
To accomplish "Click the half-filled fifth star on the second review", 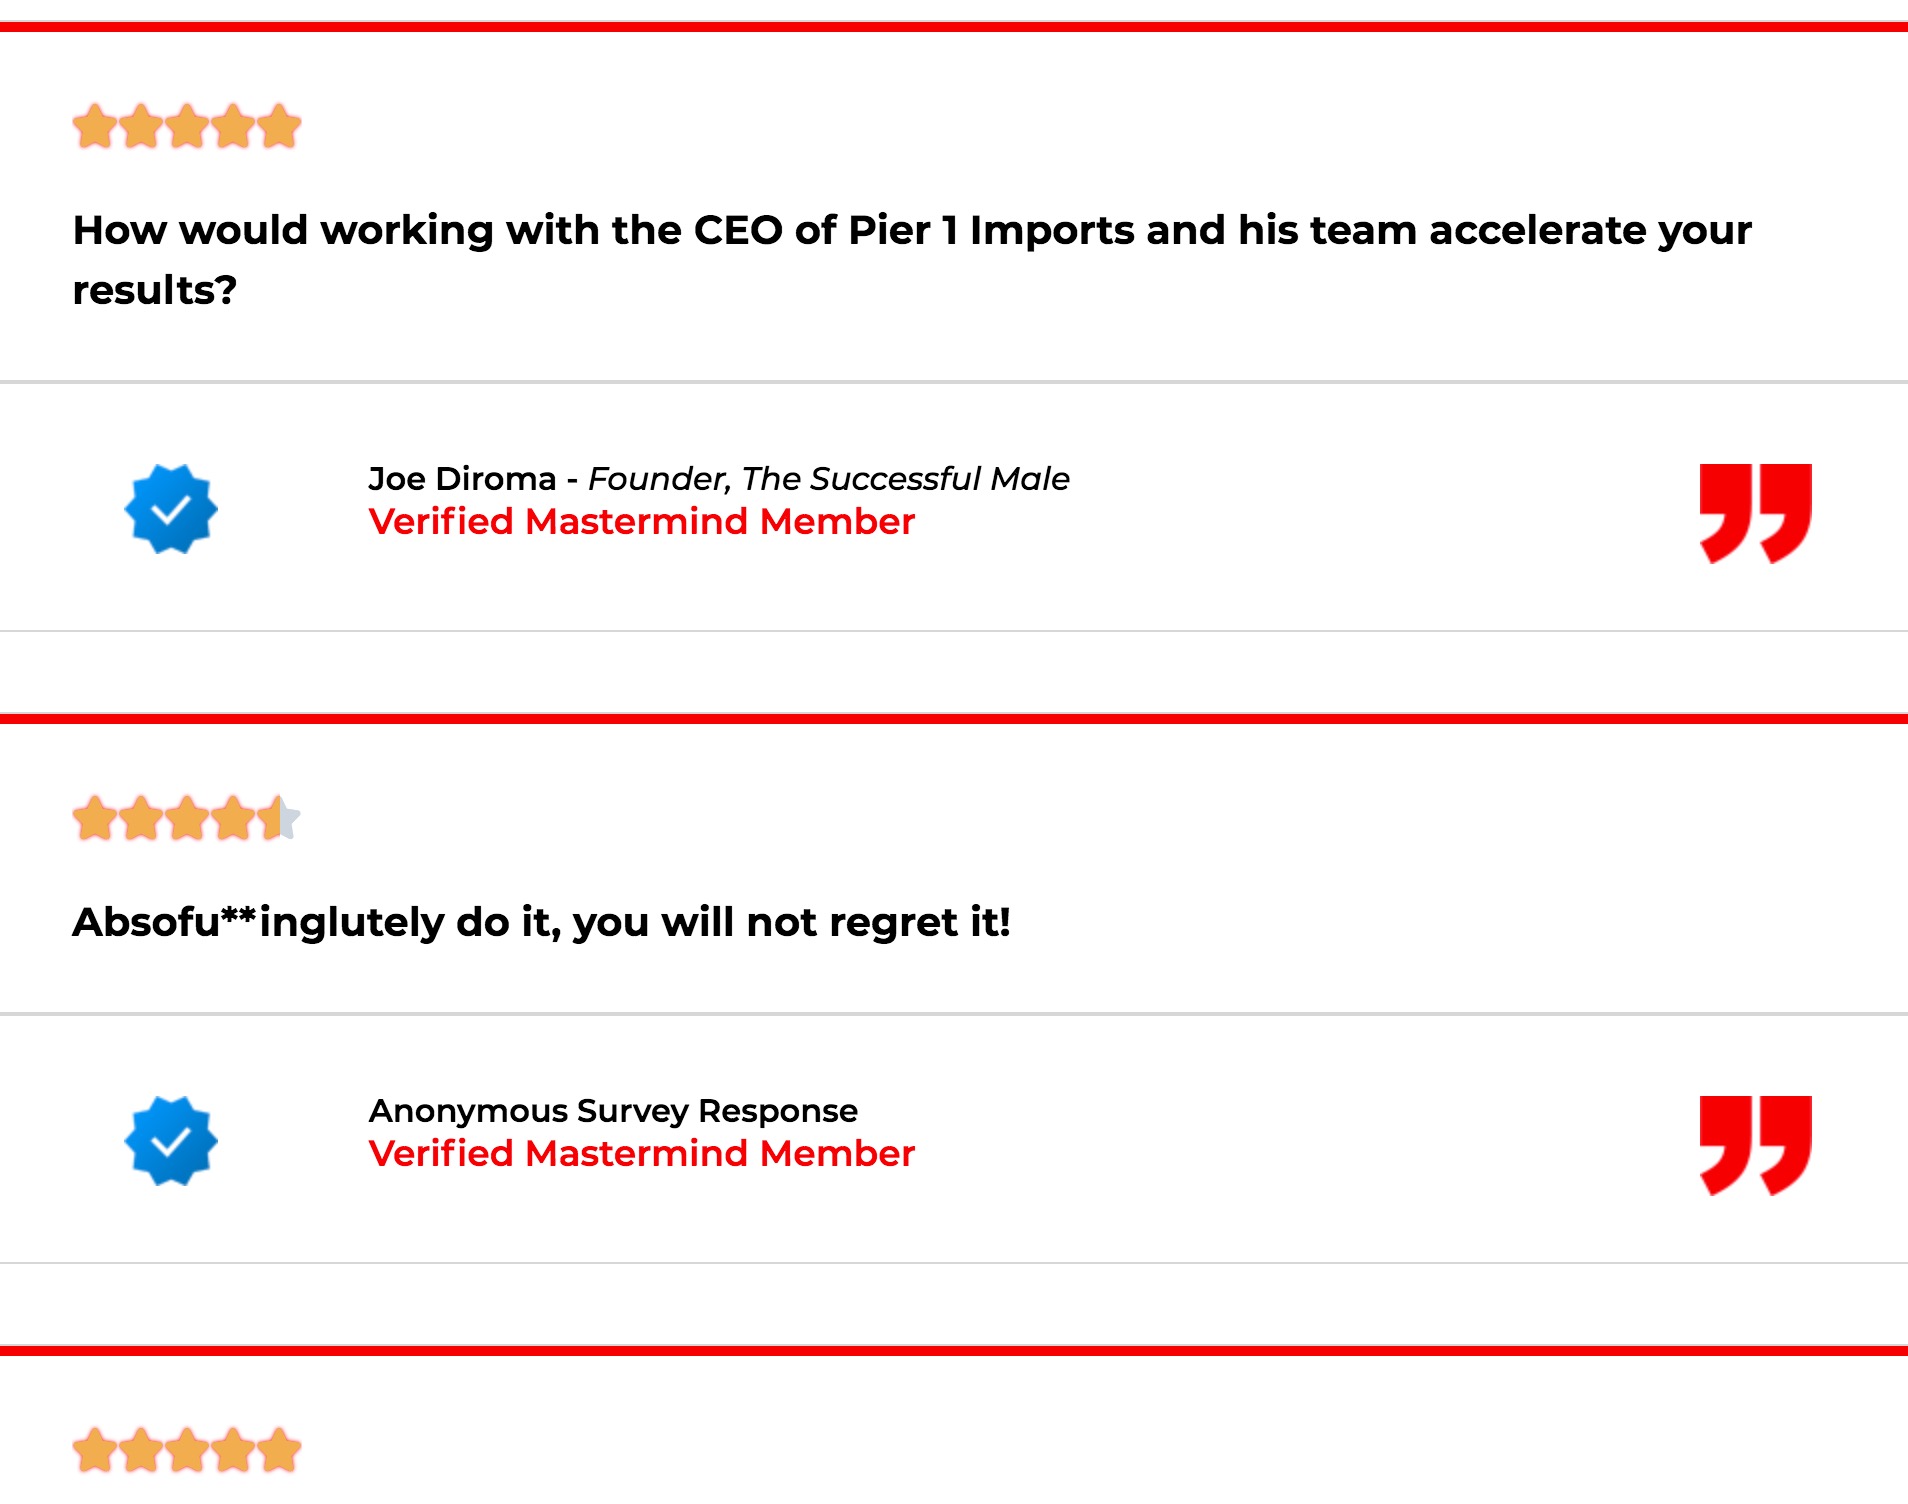I will click(x=279, y=818).
